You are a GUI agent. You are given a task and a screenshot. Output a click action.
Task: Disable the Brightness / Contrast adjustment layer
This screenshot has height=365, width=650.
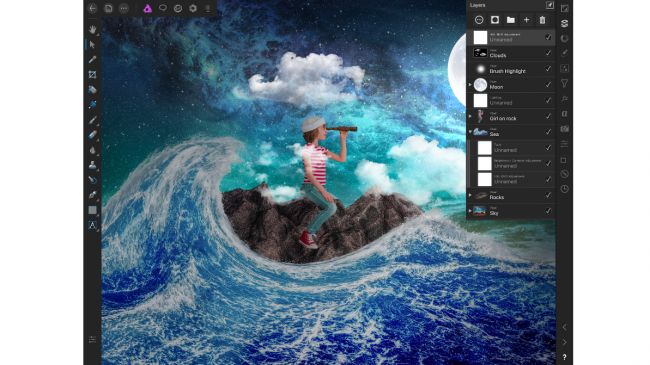pos(548,163)
